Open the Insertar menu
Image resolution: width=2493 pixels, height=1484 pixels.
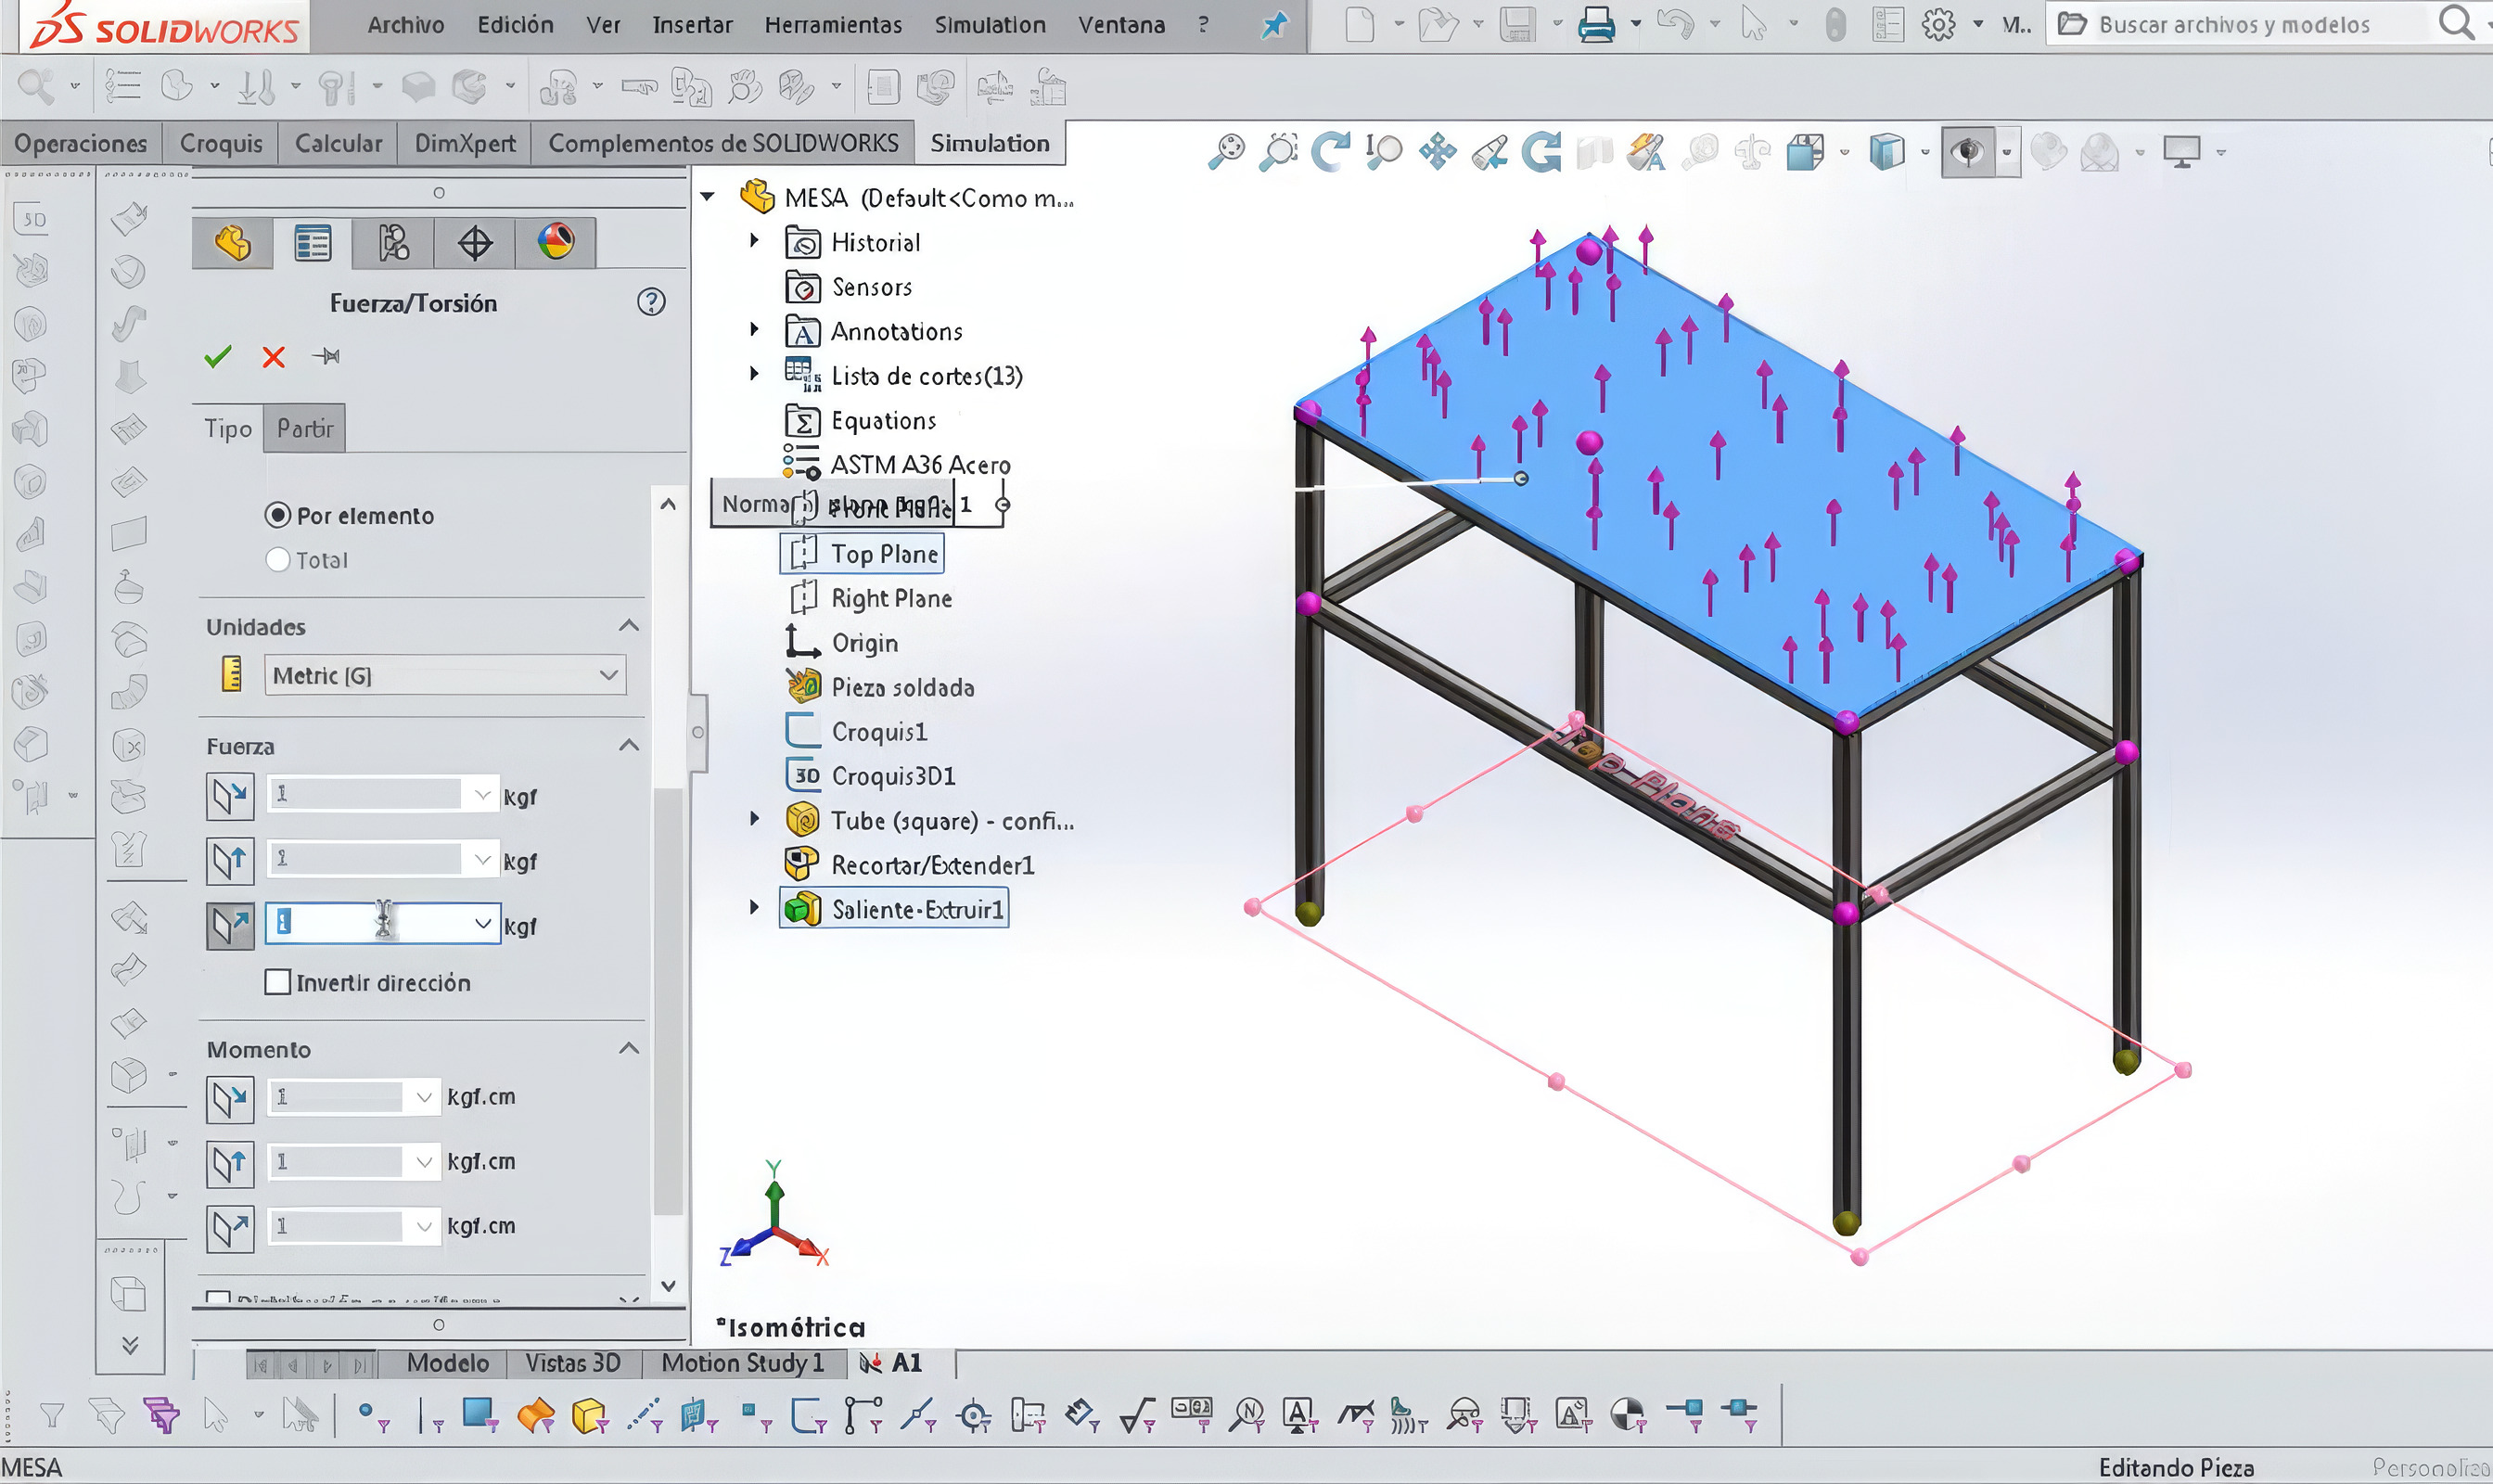692,24
